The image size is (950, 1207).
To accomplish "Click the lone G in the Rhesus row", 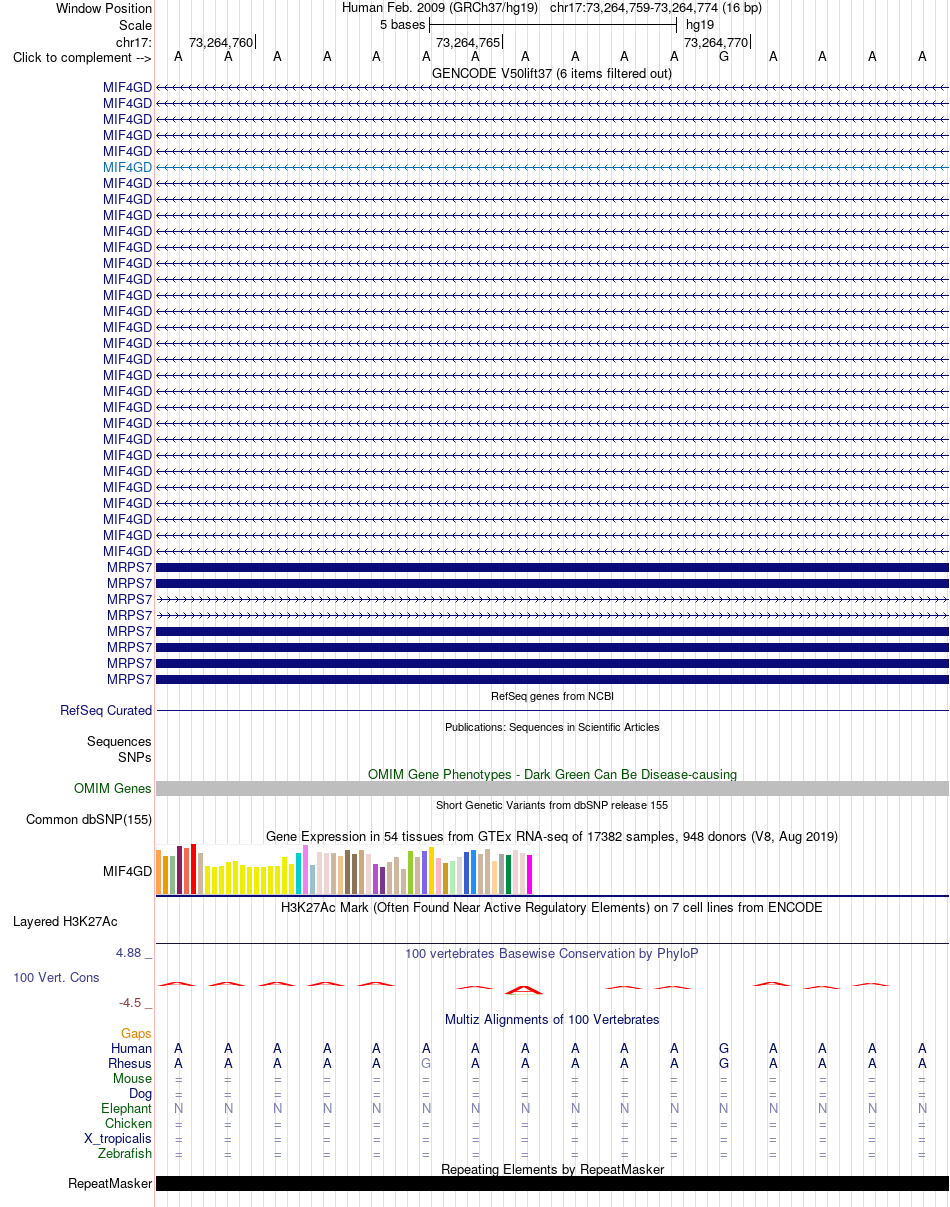I will click(x=426, y=1063).
